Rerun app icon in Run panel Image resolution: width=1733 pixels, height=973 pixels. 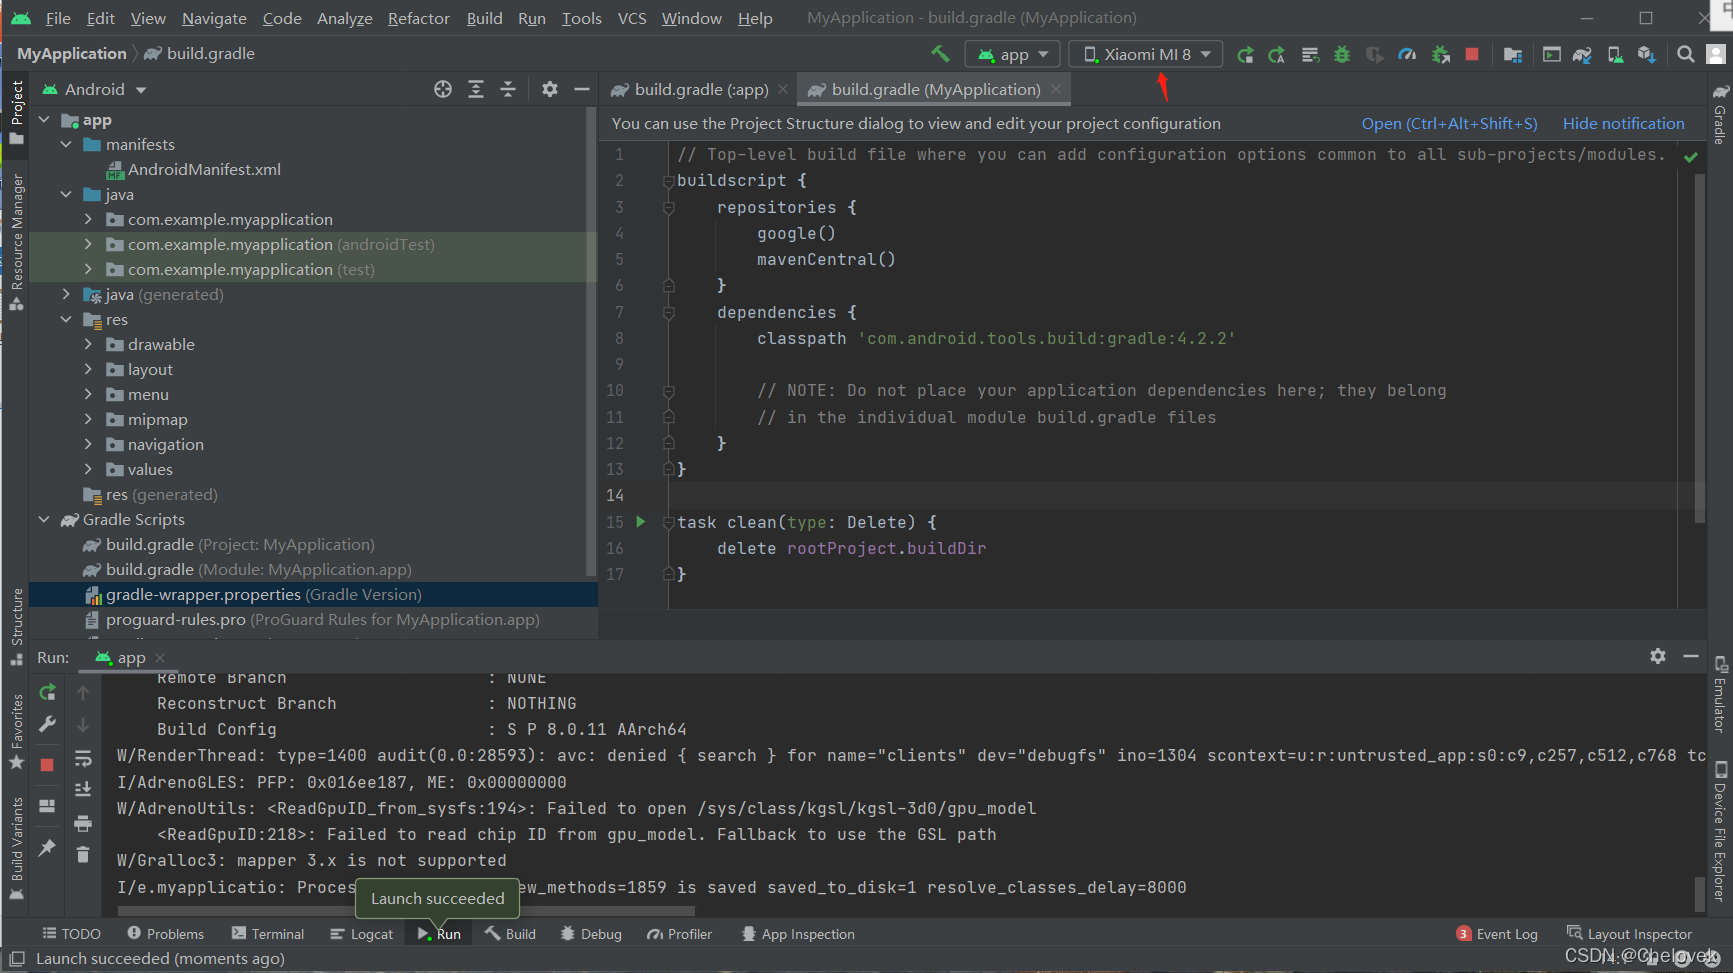pyautogui.click(x=47, y=692)
